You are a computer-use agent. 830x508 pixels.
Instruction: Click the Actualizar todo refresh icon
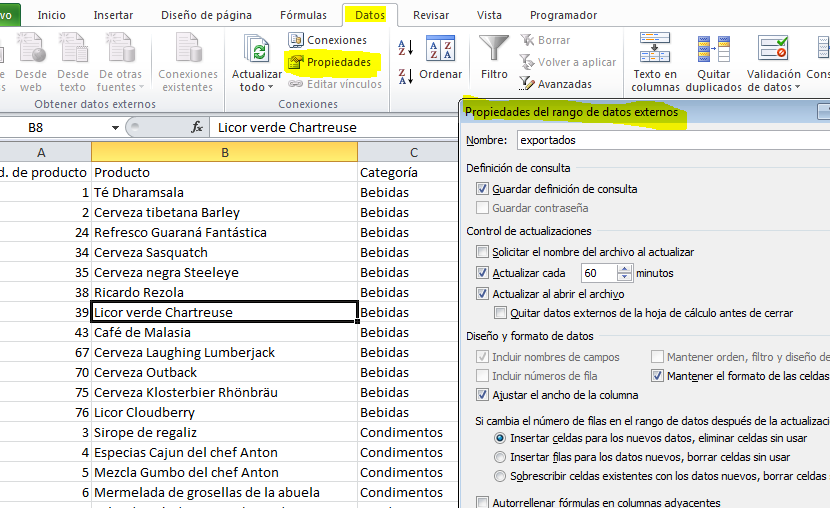pyautogui.click(x=257, y=50)
